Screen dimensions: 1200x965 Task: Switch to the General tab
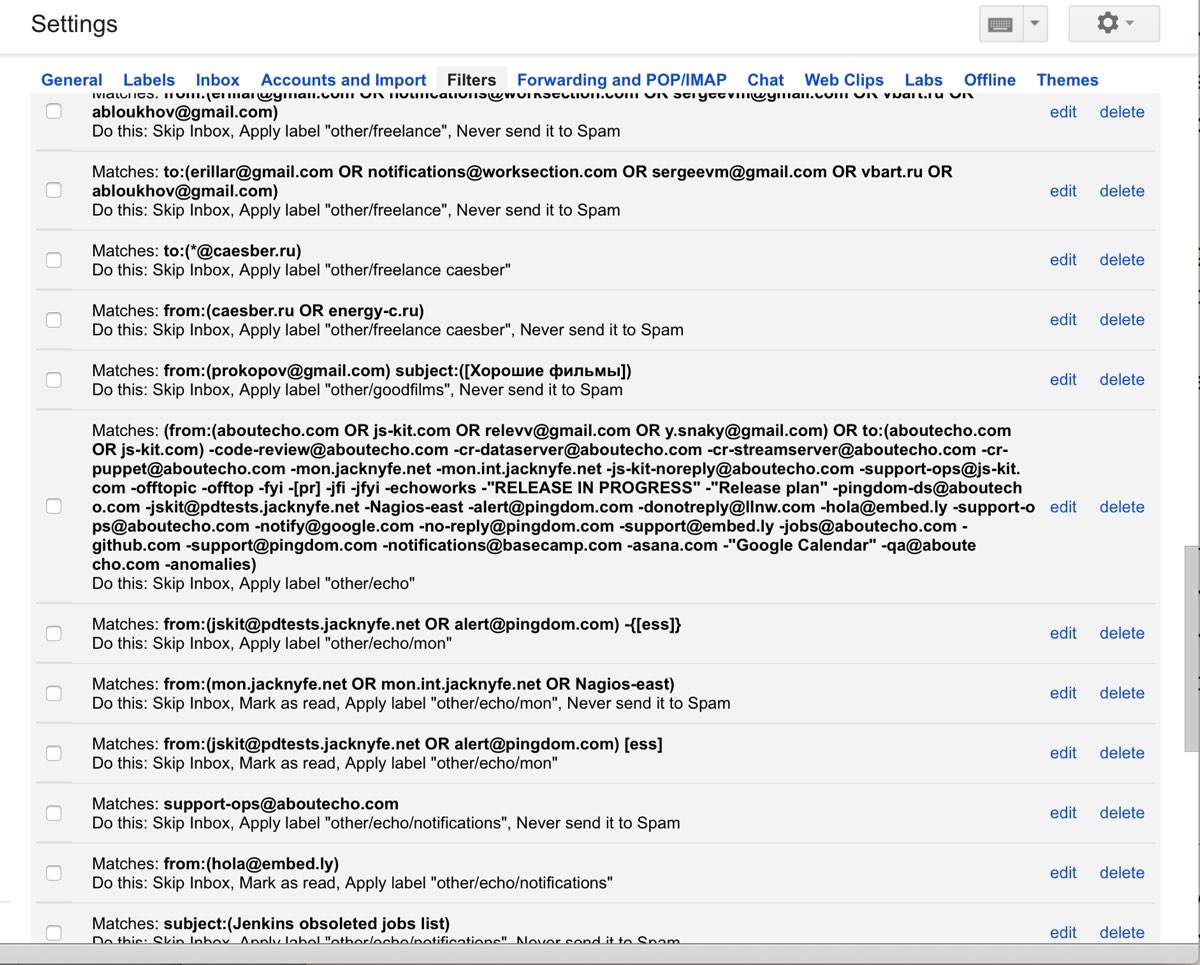[71, 80]
